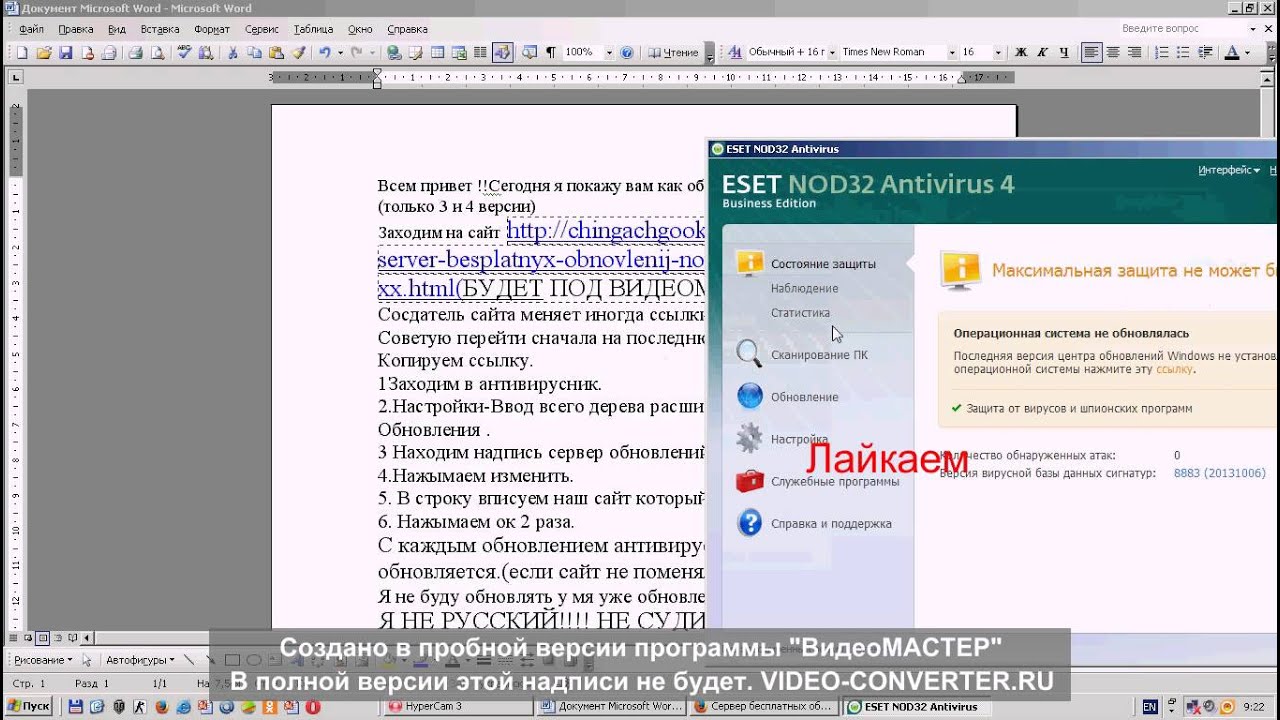Open the Таблица menu

tap(313, 29)
